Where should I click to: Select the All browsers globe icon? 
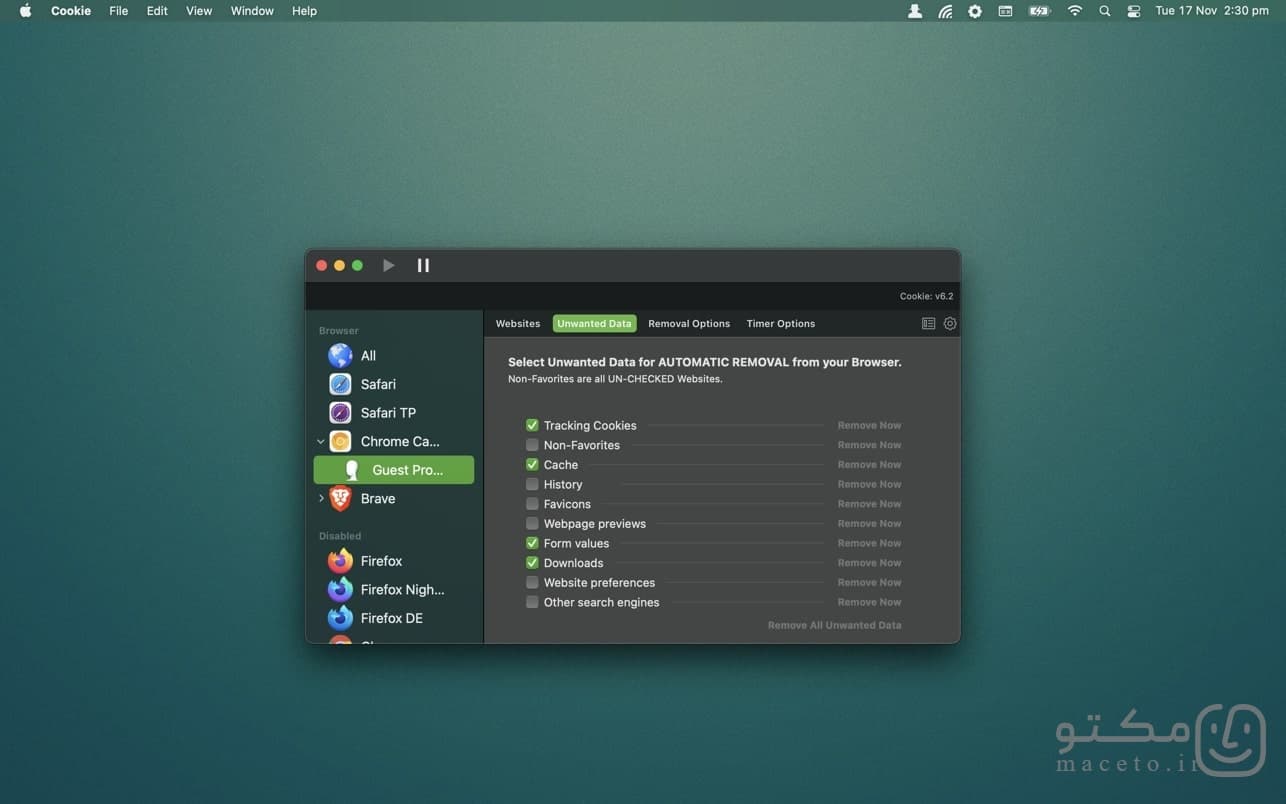(x=340, y=356)
